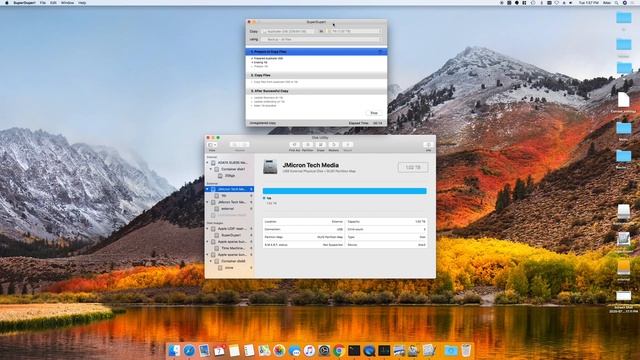640x360 pixels.
Task: Open the Help menu
Action: (82, 2)
